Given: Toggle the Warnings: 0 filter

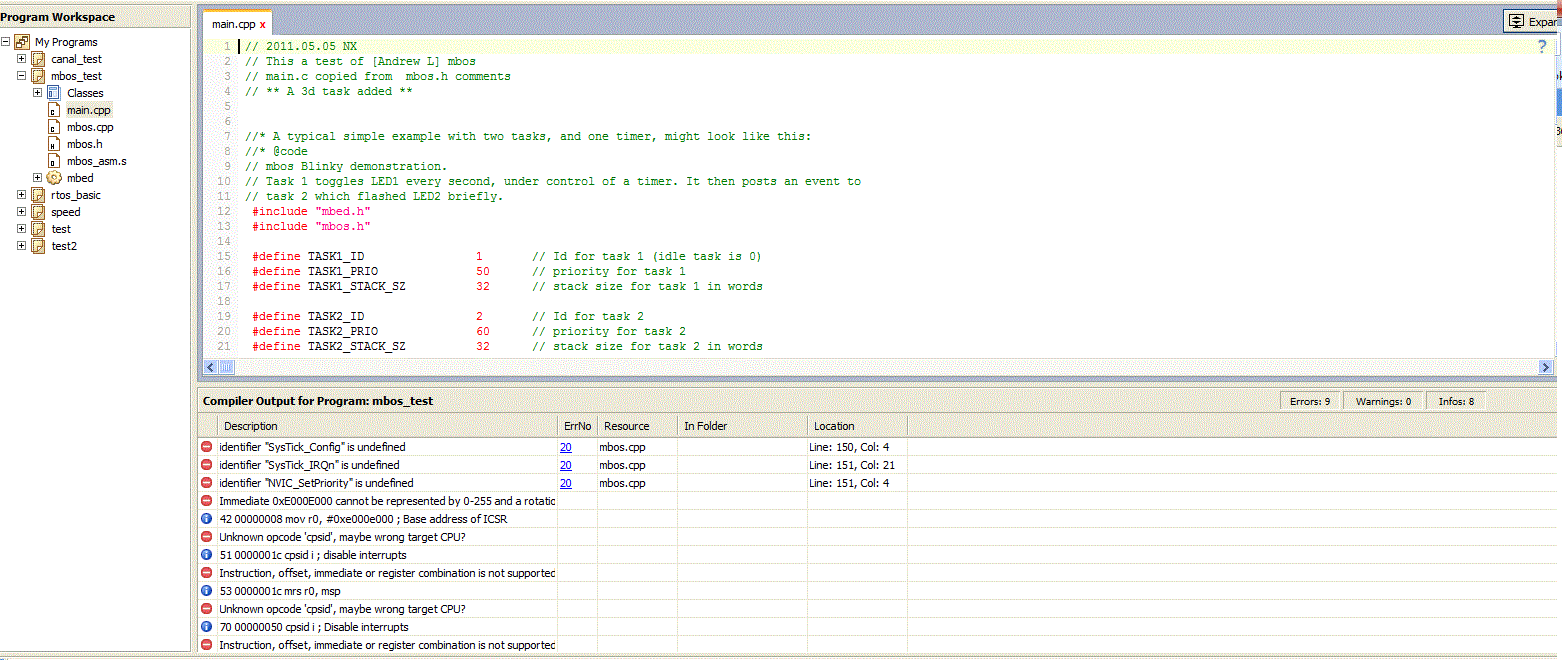Looking at the screenshot, I should pos(1383,401).
